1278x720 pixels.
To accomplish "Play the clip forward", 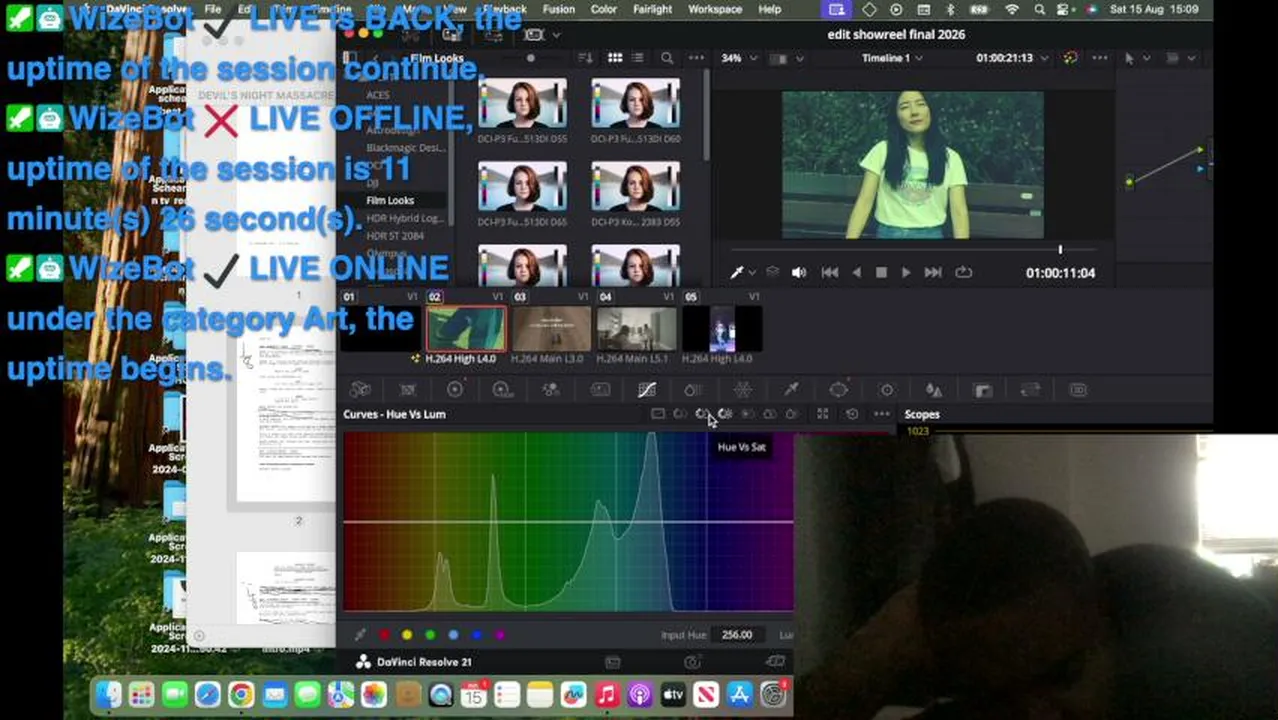I will tap(906, 272).
